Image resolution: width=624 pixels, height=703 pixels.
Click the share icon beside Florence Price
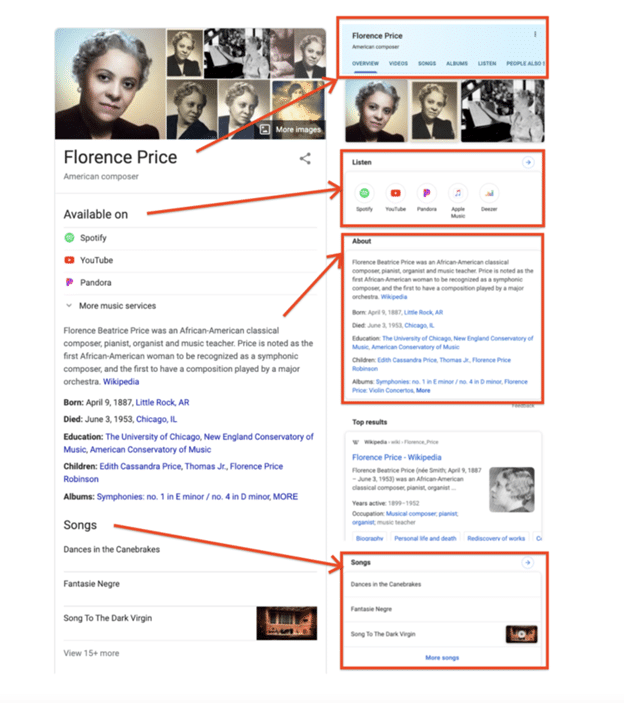point(305,158)
